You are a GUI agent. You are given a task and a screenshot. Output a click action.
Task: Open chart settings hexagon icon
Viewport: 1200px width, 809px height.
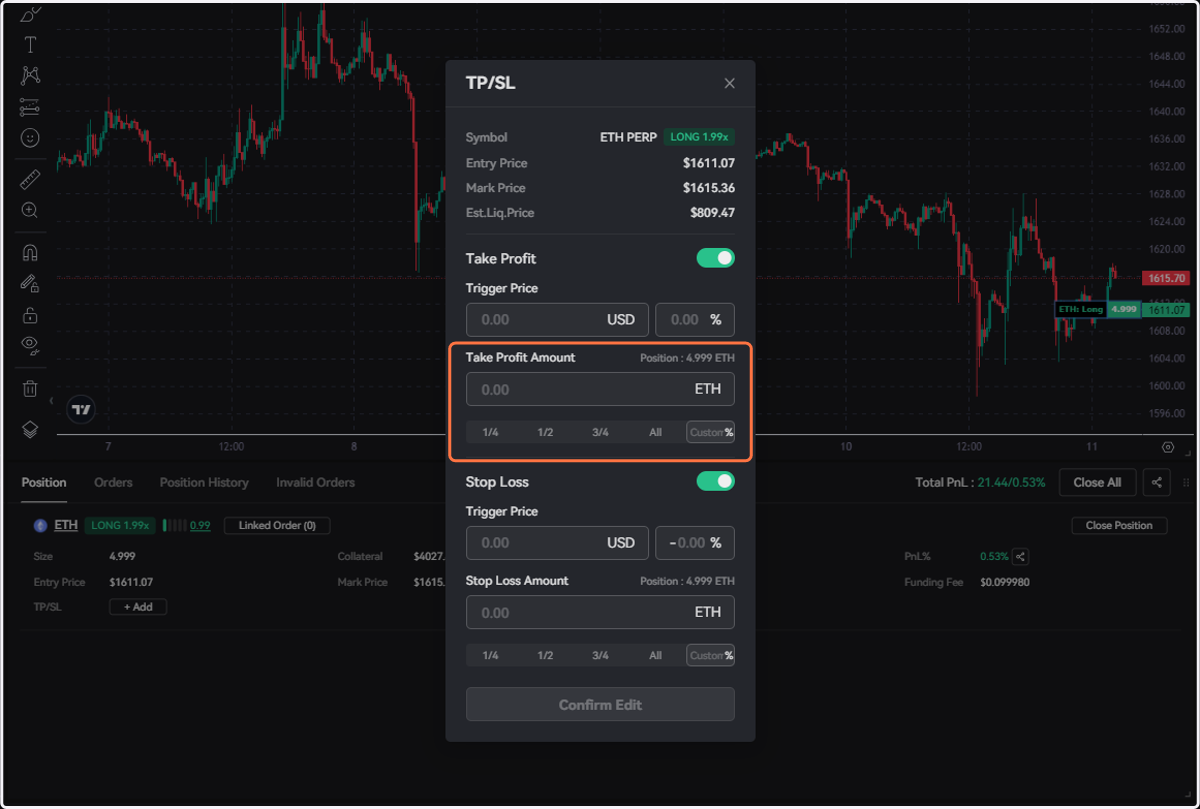(1168, 447)
